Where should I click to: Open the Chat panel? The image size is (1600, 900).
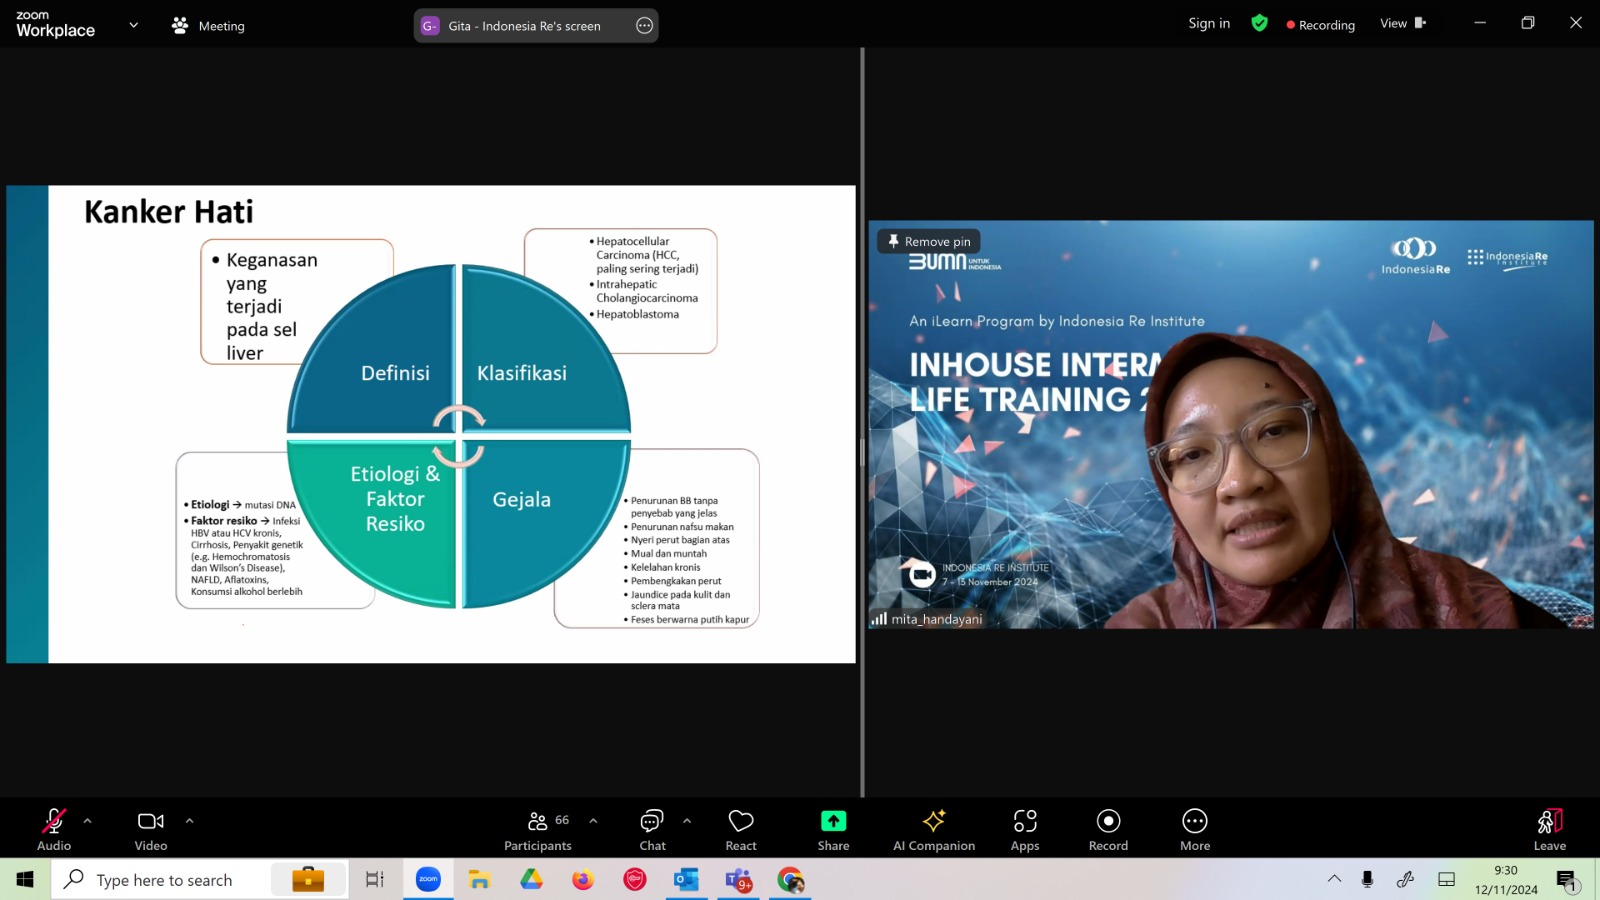[x=652, y=829]
